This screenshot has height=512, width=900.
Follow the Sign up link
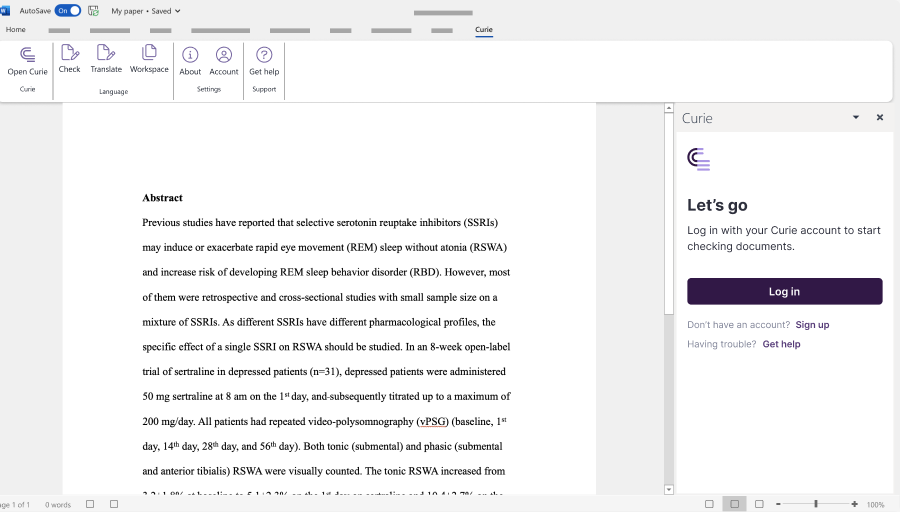[x=812, y=325]
